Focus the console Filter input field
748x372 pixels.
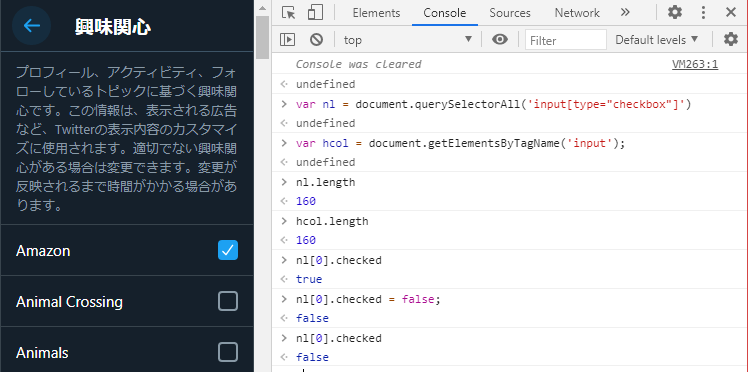tap(566, 40)
